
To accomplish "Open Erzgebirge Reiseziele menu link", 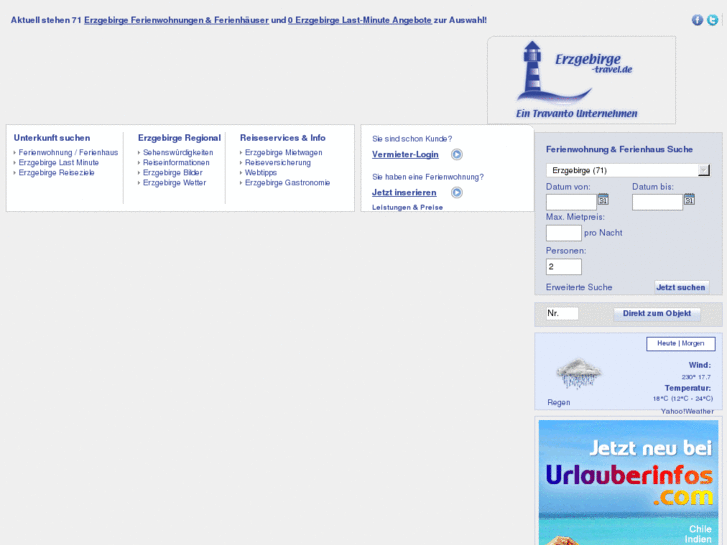I will pyautogui.click(x=57, y=173).
